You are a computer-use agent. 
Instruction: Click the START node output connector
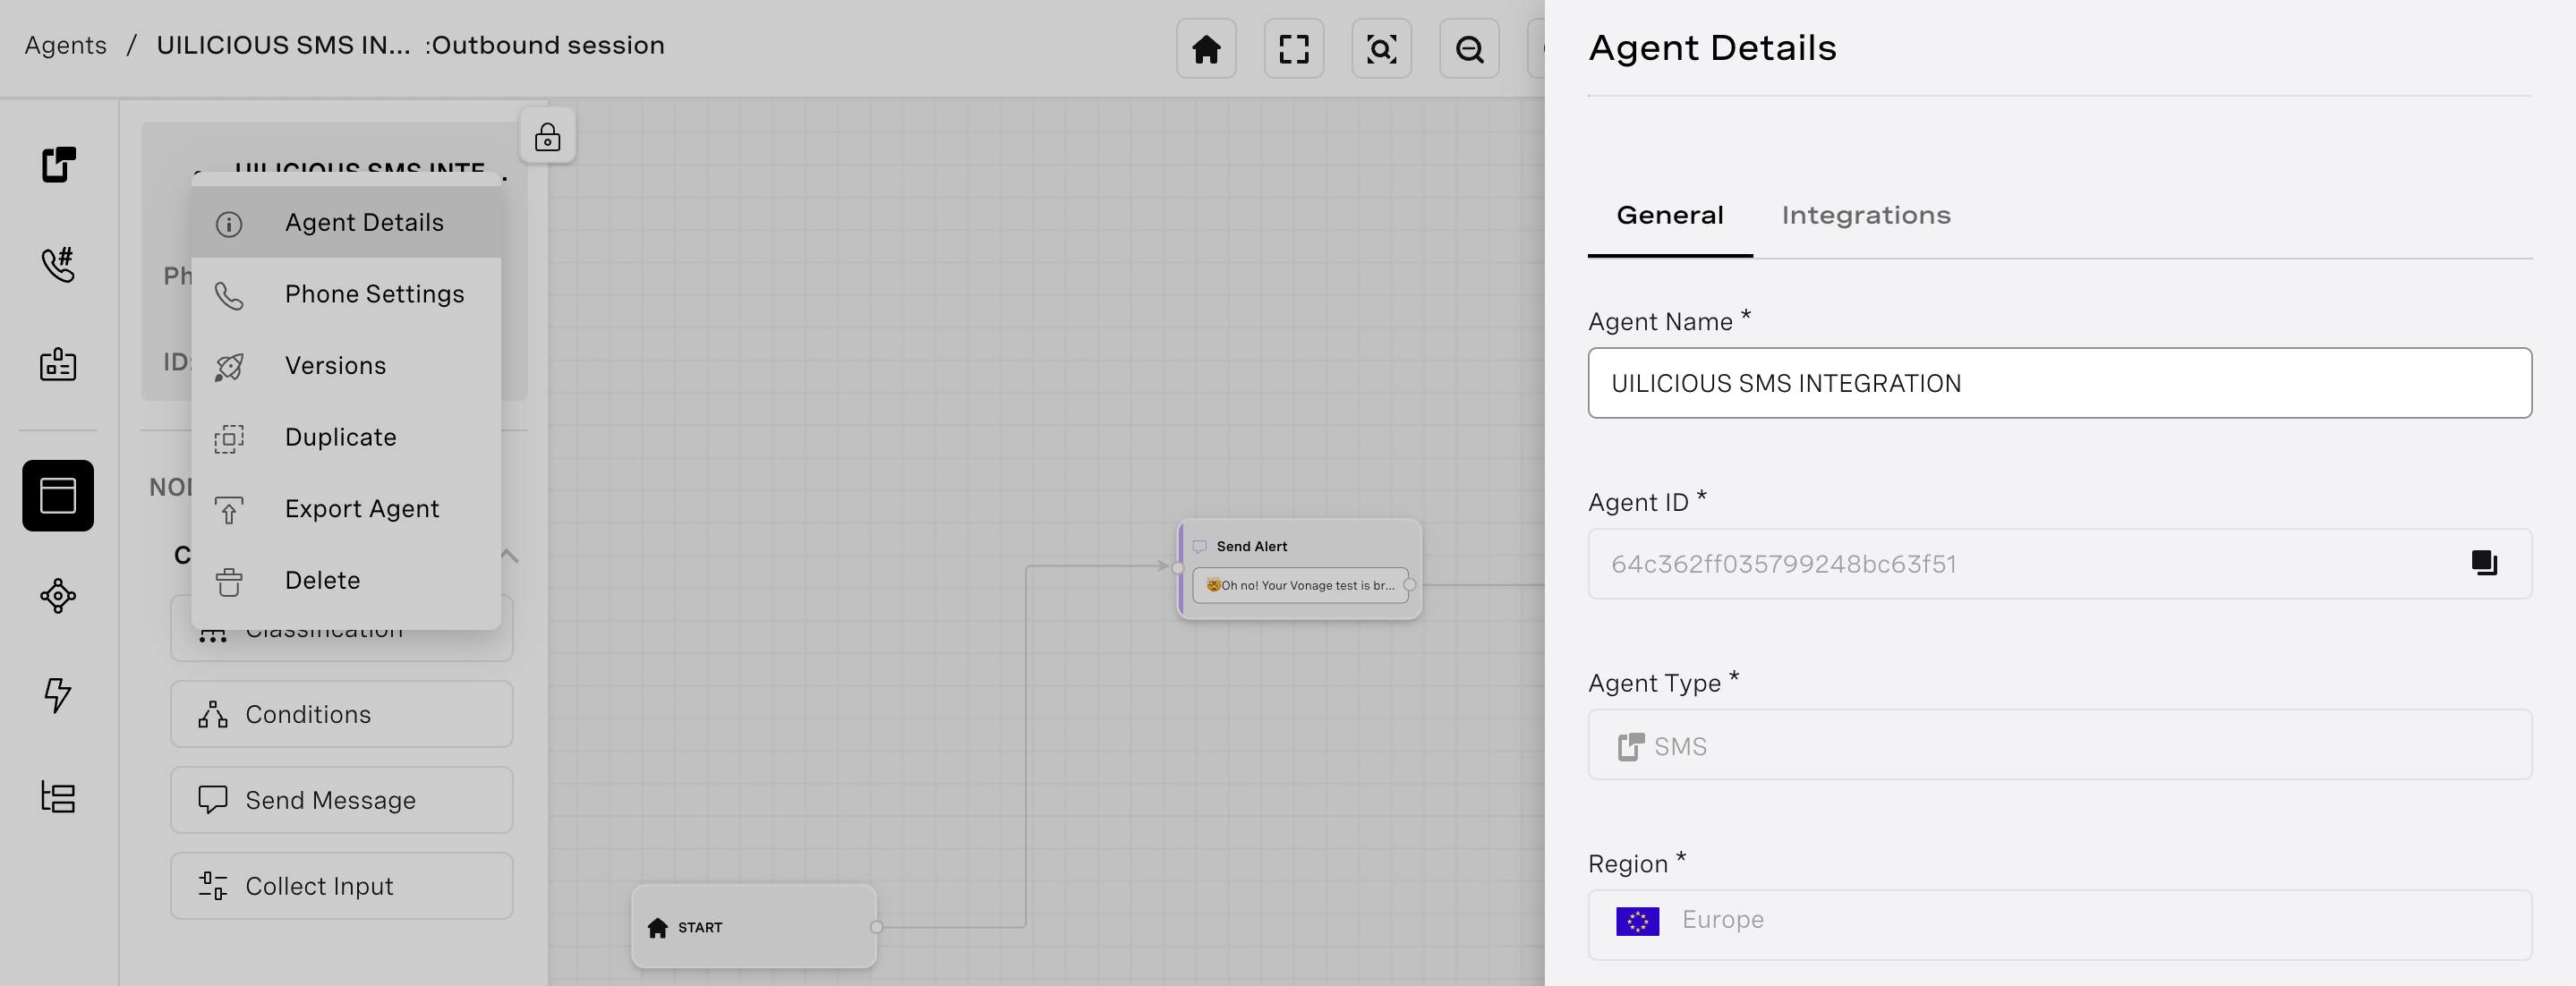click(876, 927)
